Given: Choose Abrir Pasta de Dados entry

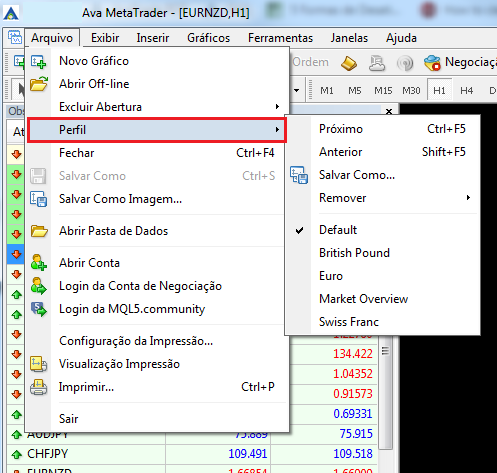Looking at the screenshot, I should click(157, 231).
